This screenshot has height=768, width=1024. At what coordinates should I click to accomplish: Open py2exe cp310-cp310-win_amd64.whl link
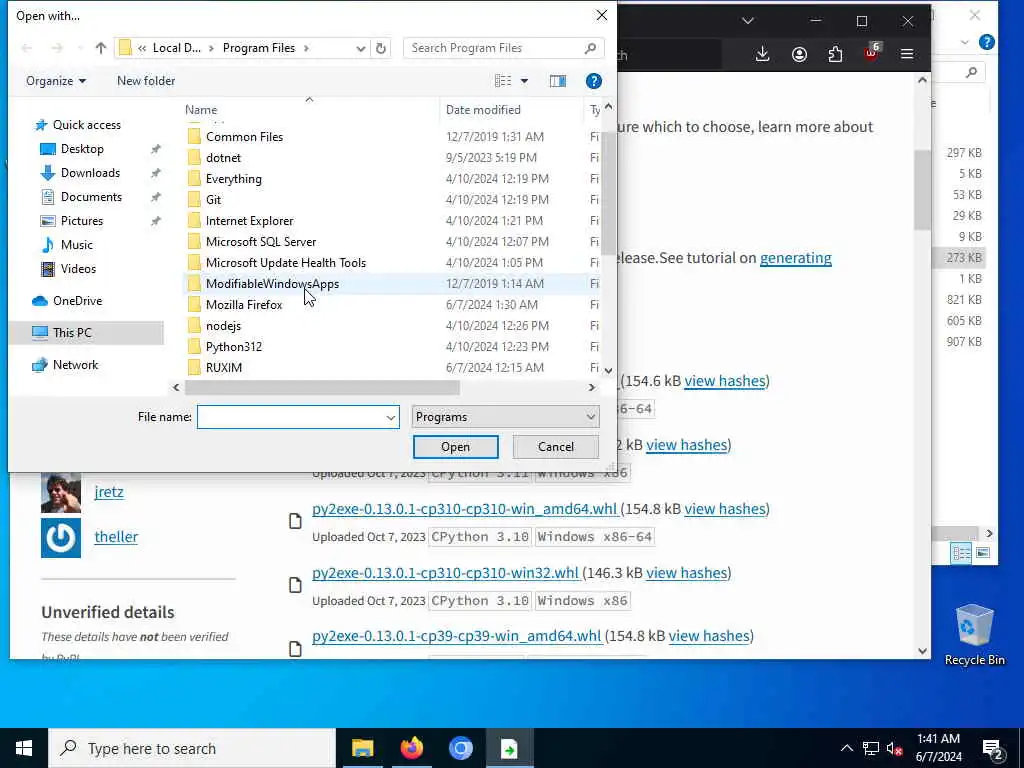[464, 509]
